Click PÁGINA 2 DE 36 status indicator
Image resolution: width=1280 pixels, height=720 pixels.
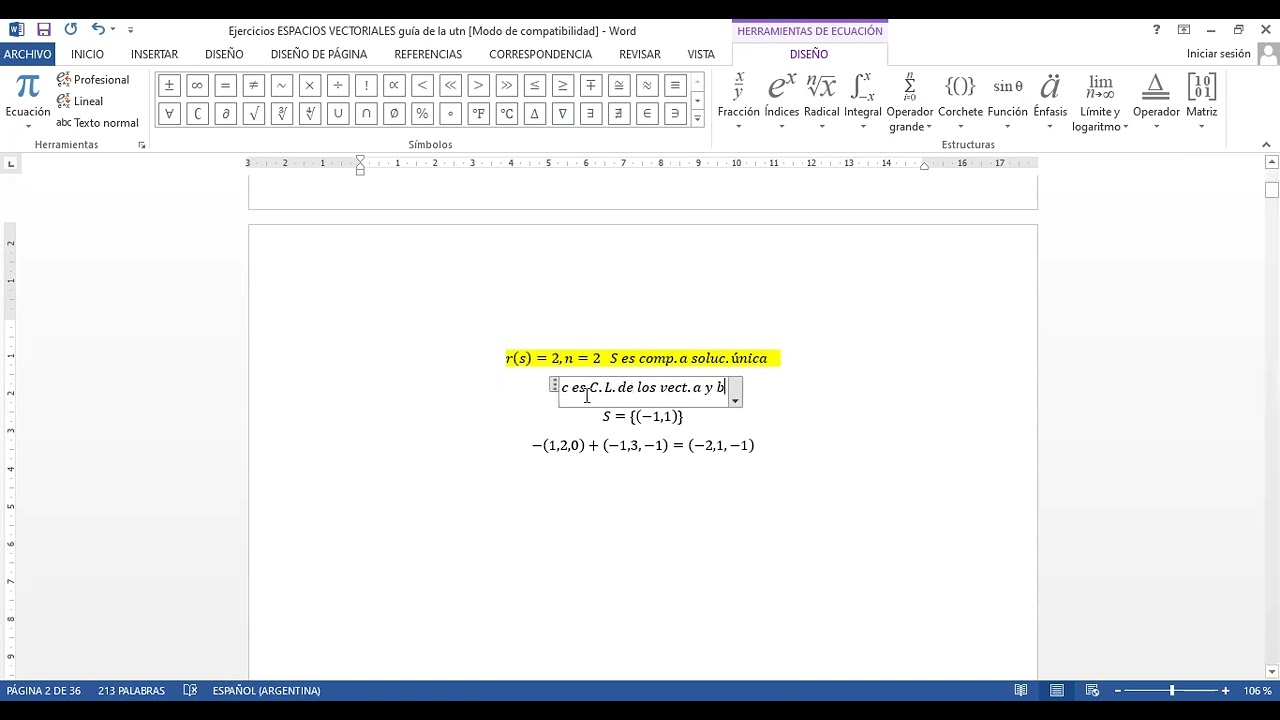(43, 691)
